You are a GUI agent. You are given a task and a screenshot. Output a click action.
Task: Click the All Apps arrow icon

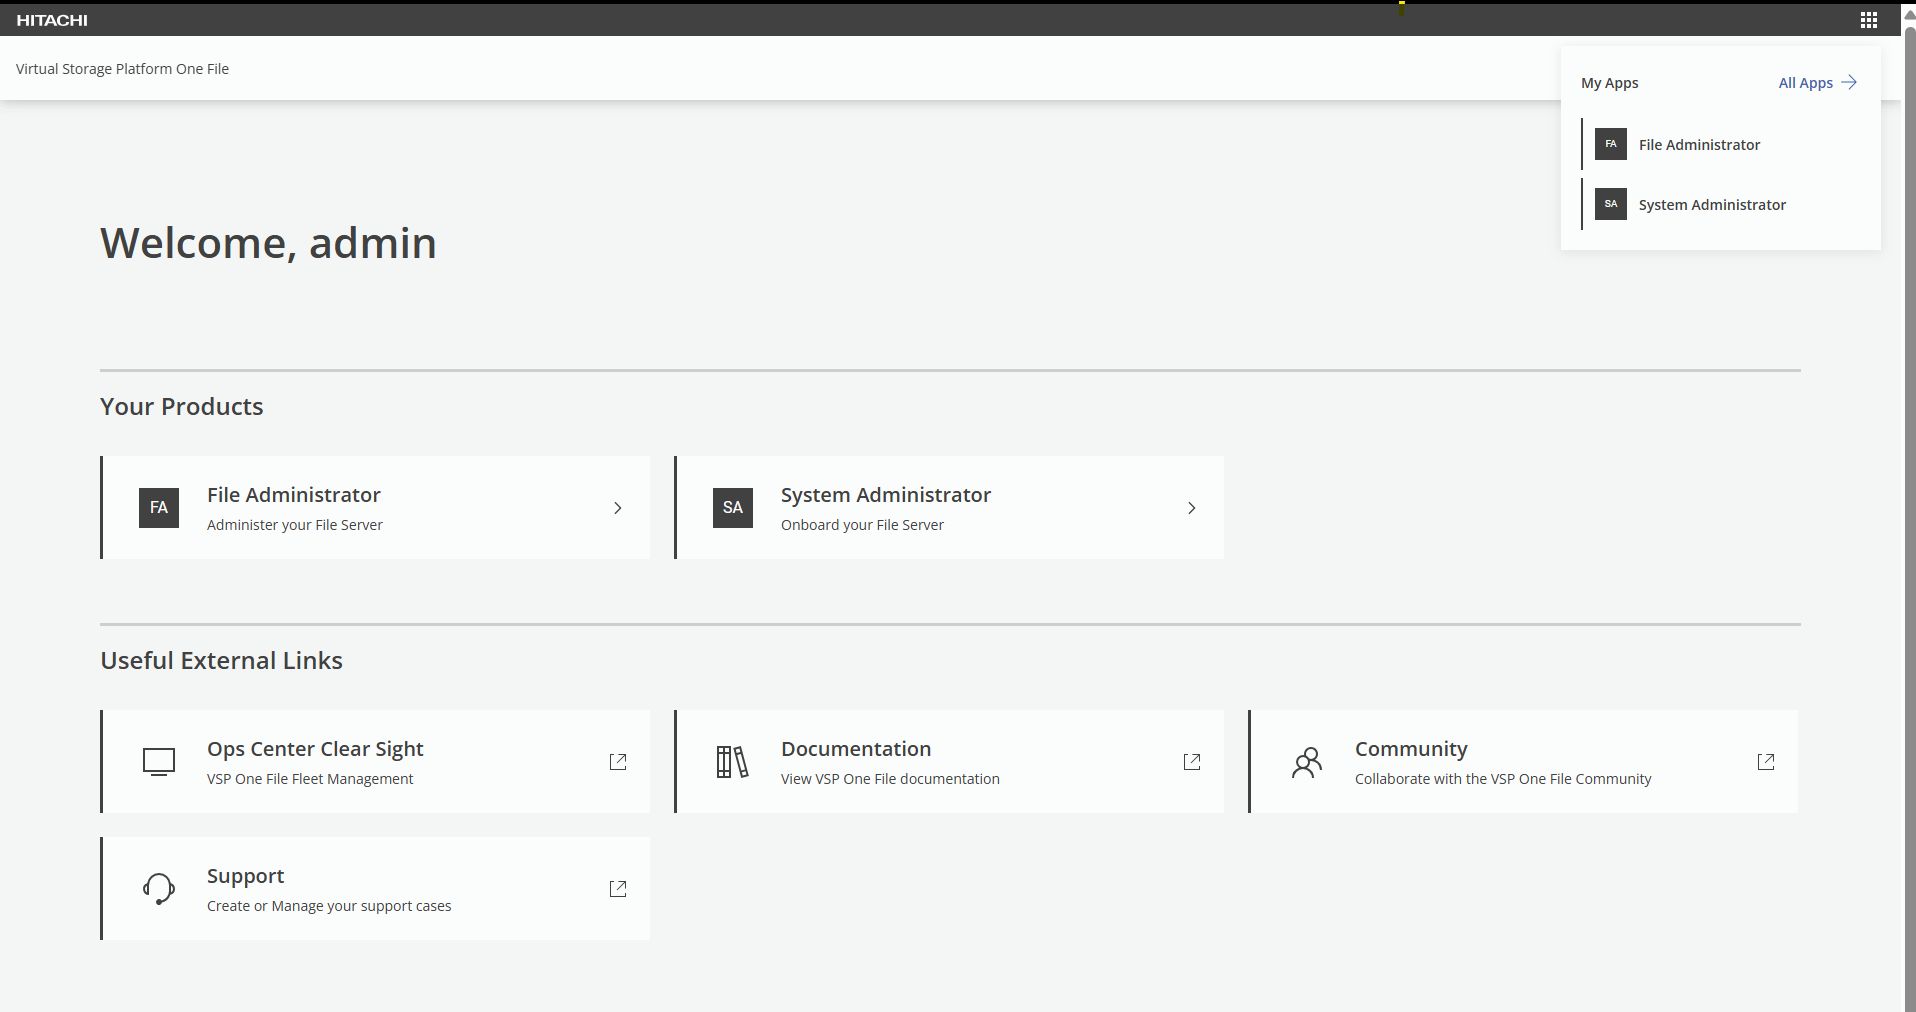coord(1849,83)
